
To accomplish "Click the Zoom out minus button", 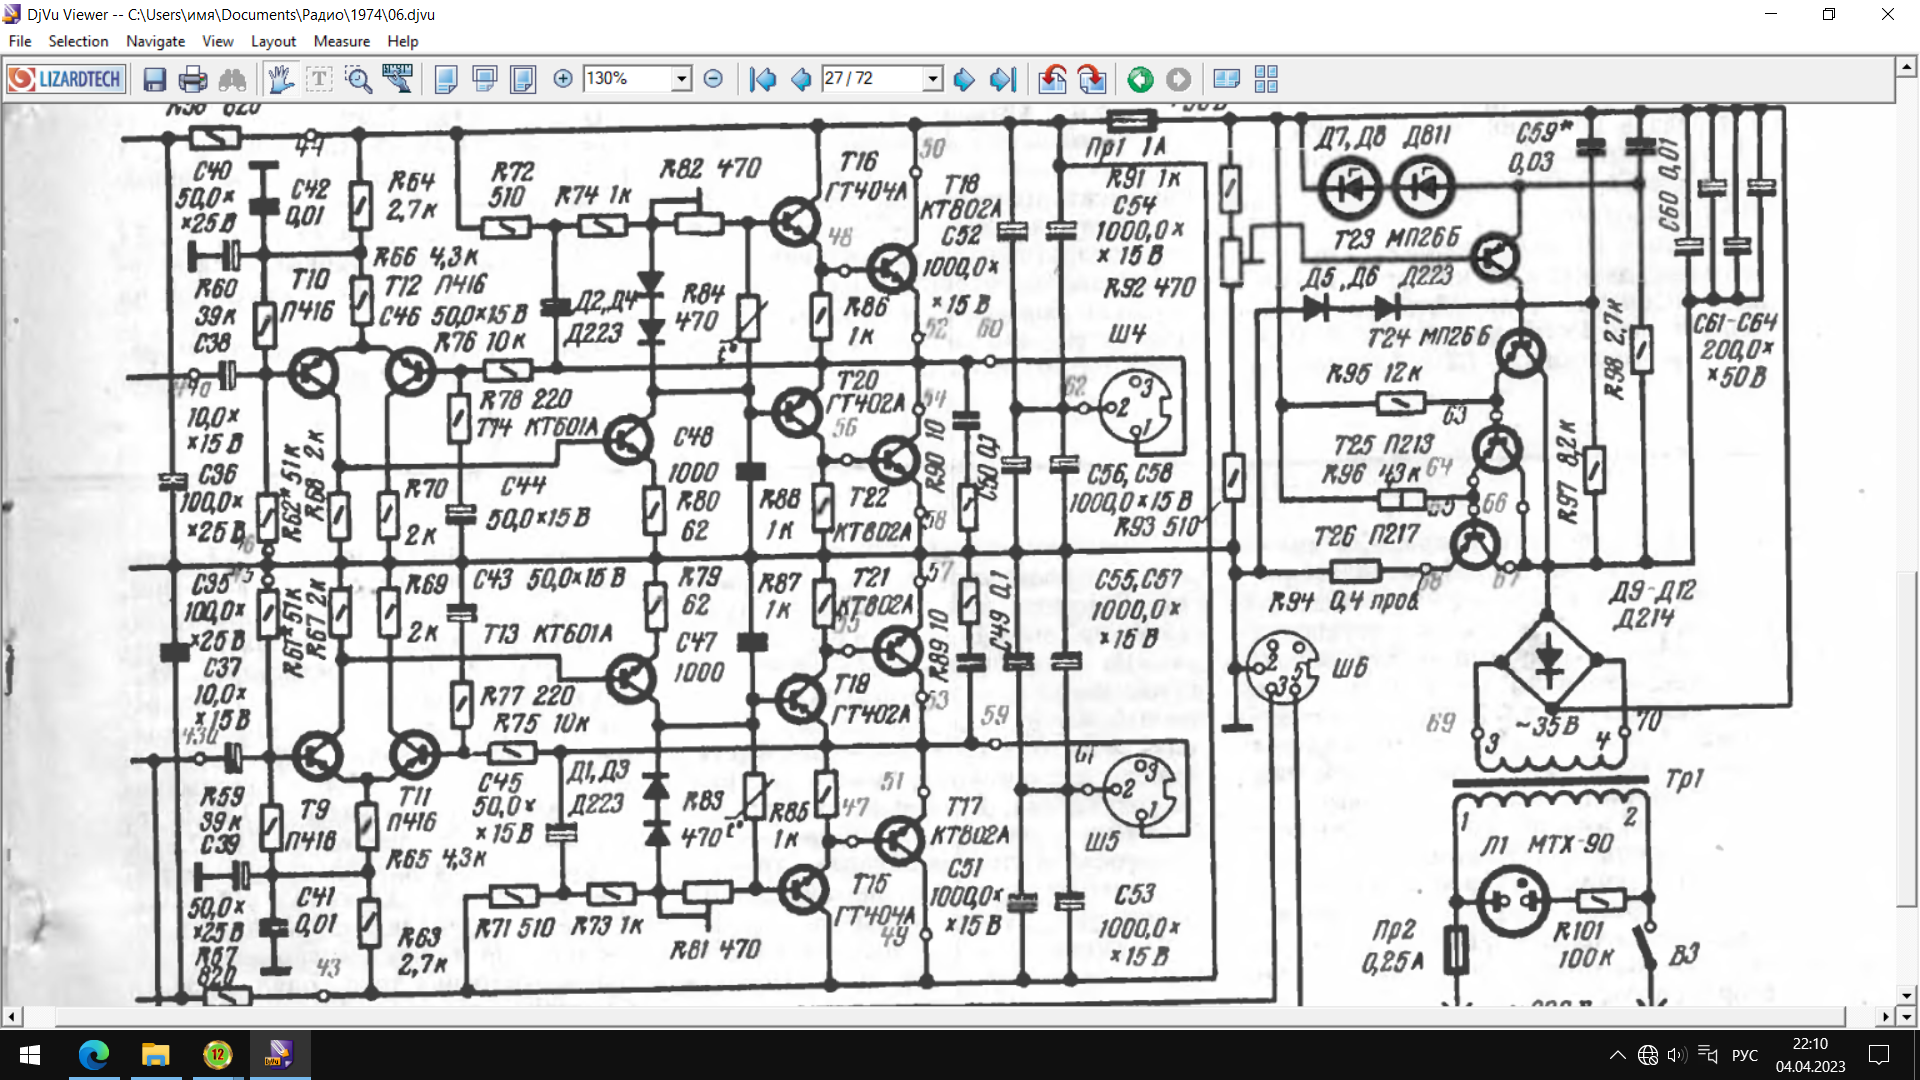I will [713, 79].
